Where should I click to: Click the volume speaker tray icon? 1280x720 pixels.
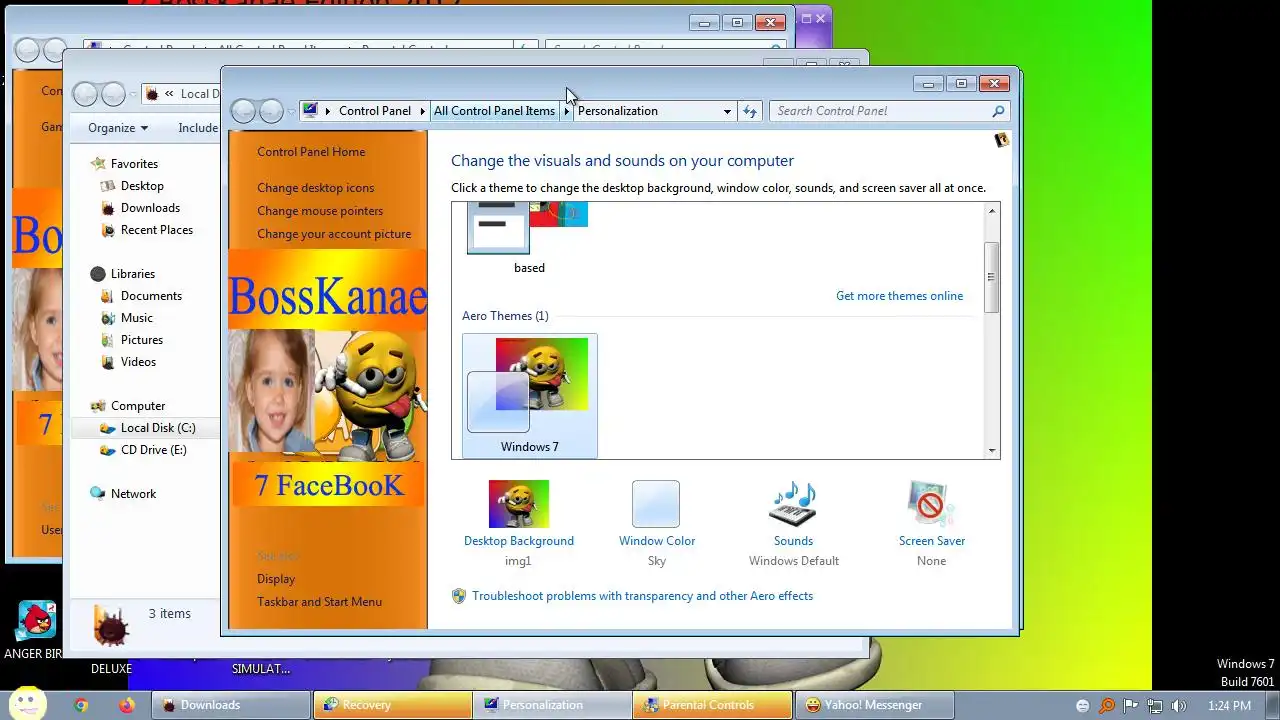(x=1179, y=705)
